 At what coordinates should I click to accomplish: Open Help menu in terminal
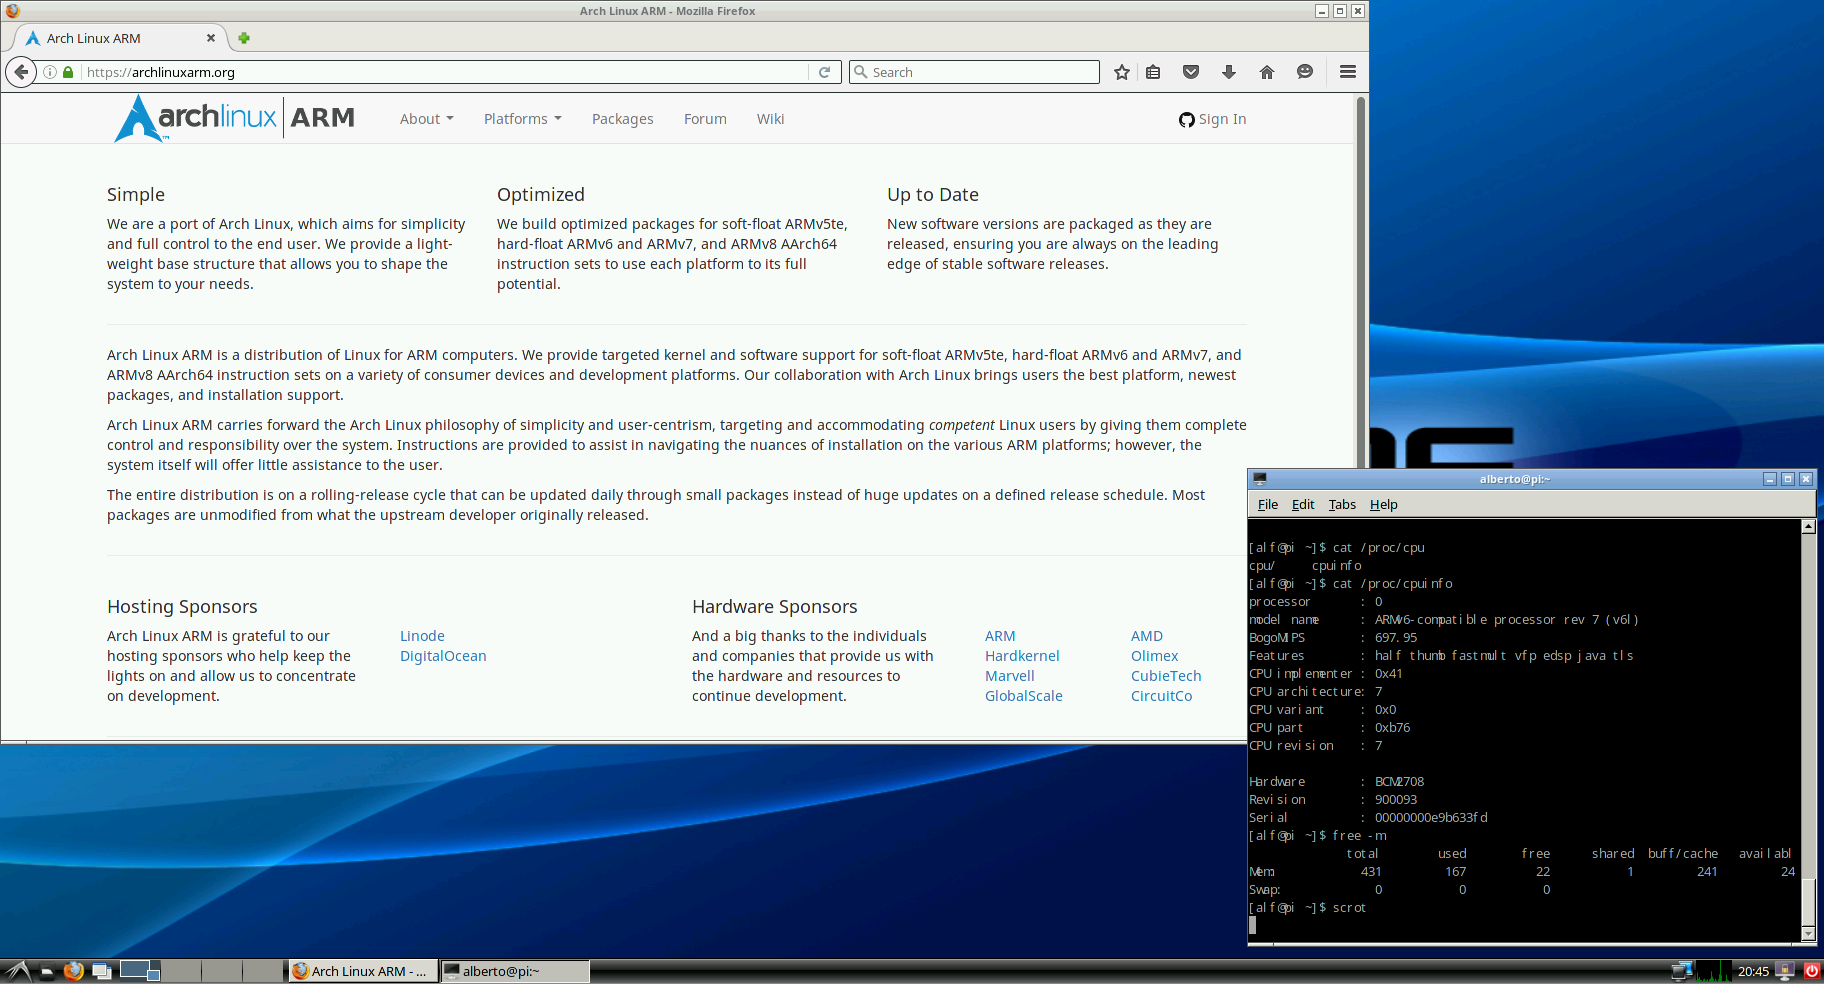click(1383, 504)
